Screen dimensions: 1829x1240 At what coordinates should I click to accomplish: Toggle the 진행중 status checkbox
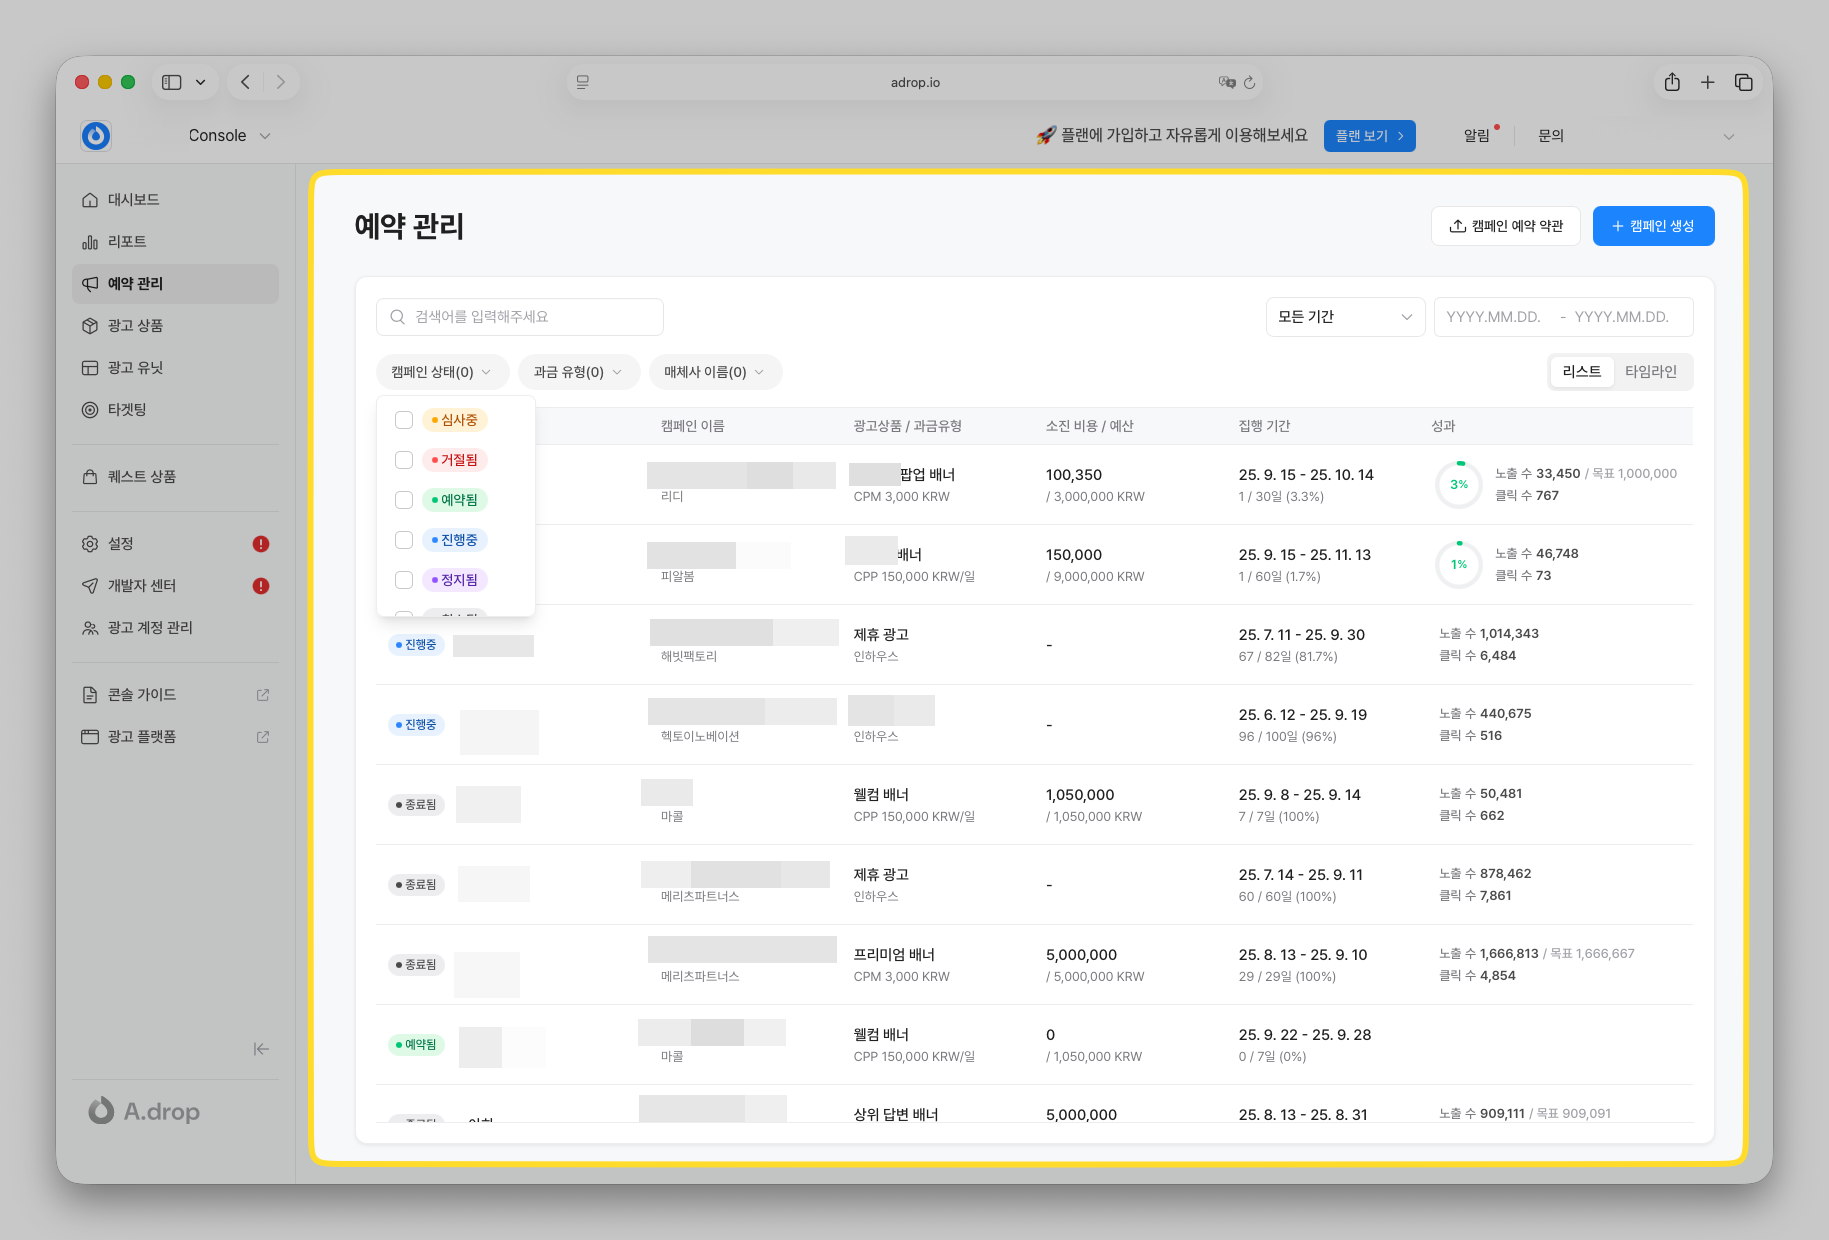point(404,540)
